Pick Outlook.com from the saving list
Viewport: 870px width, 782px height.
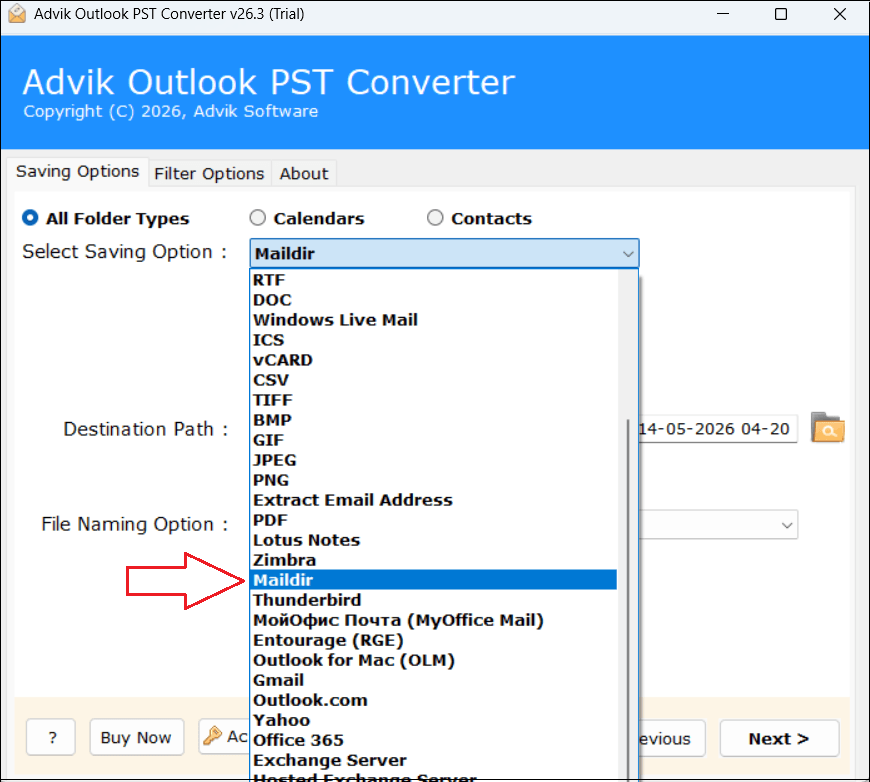coord(433,699)
